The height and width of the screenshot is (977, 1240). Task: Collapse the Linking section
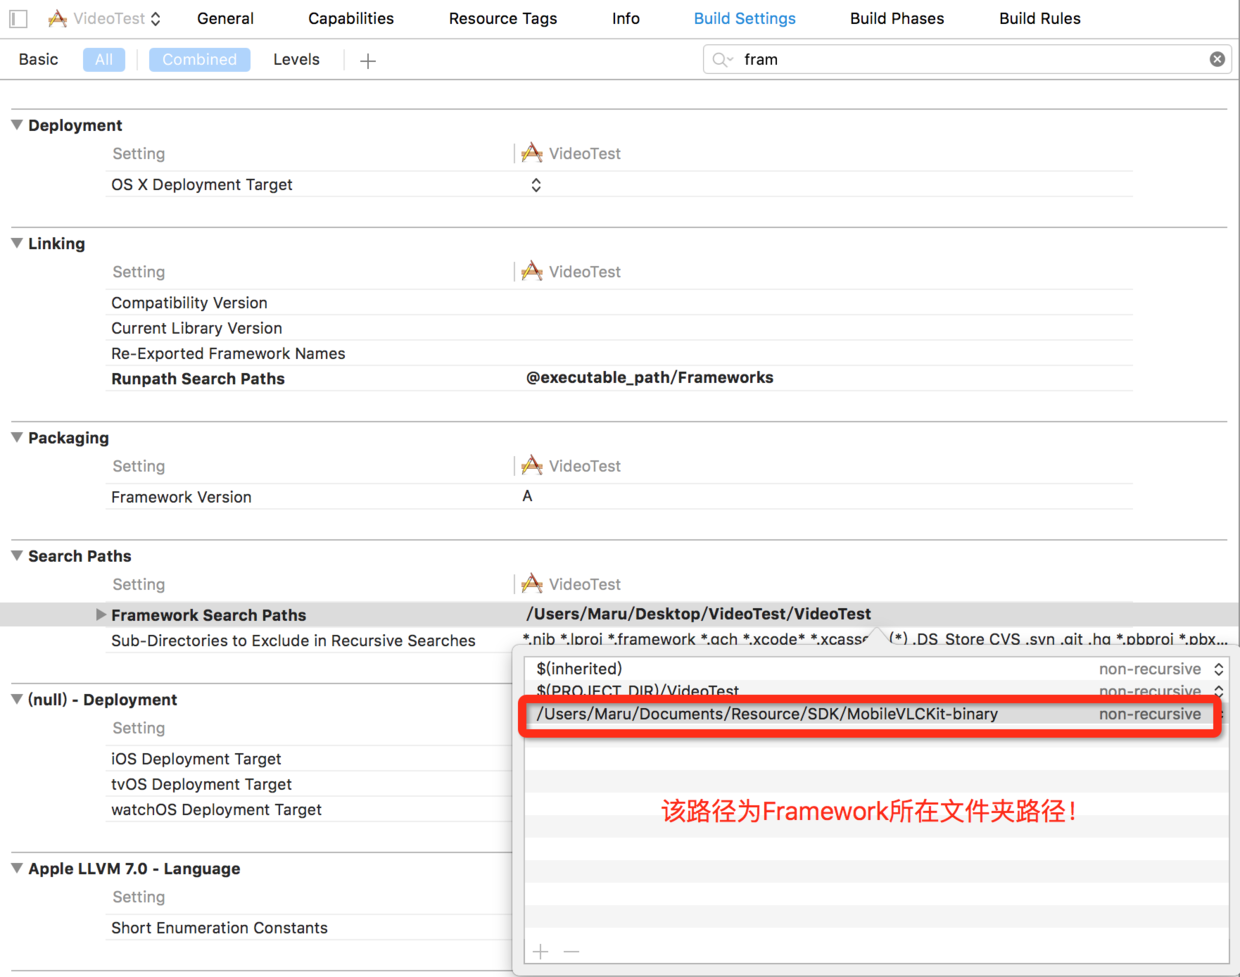coord(17,243)
